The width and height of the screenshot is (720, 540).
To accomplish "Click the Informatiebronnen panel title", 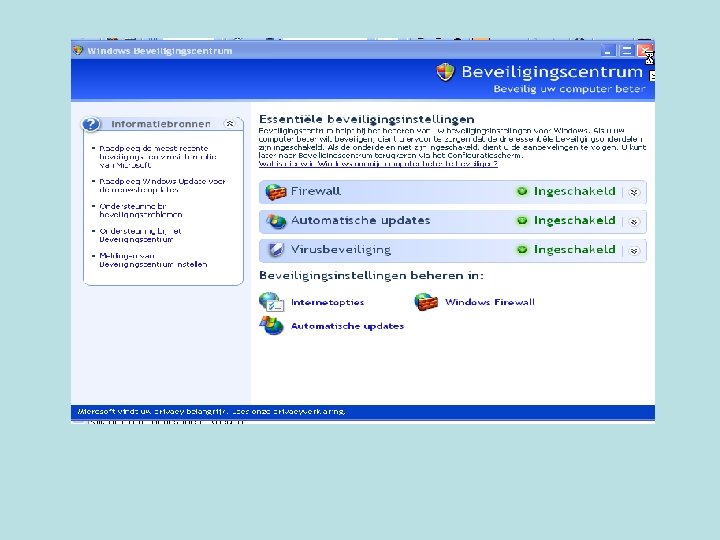I will click(161, 124).
